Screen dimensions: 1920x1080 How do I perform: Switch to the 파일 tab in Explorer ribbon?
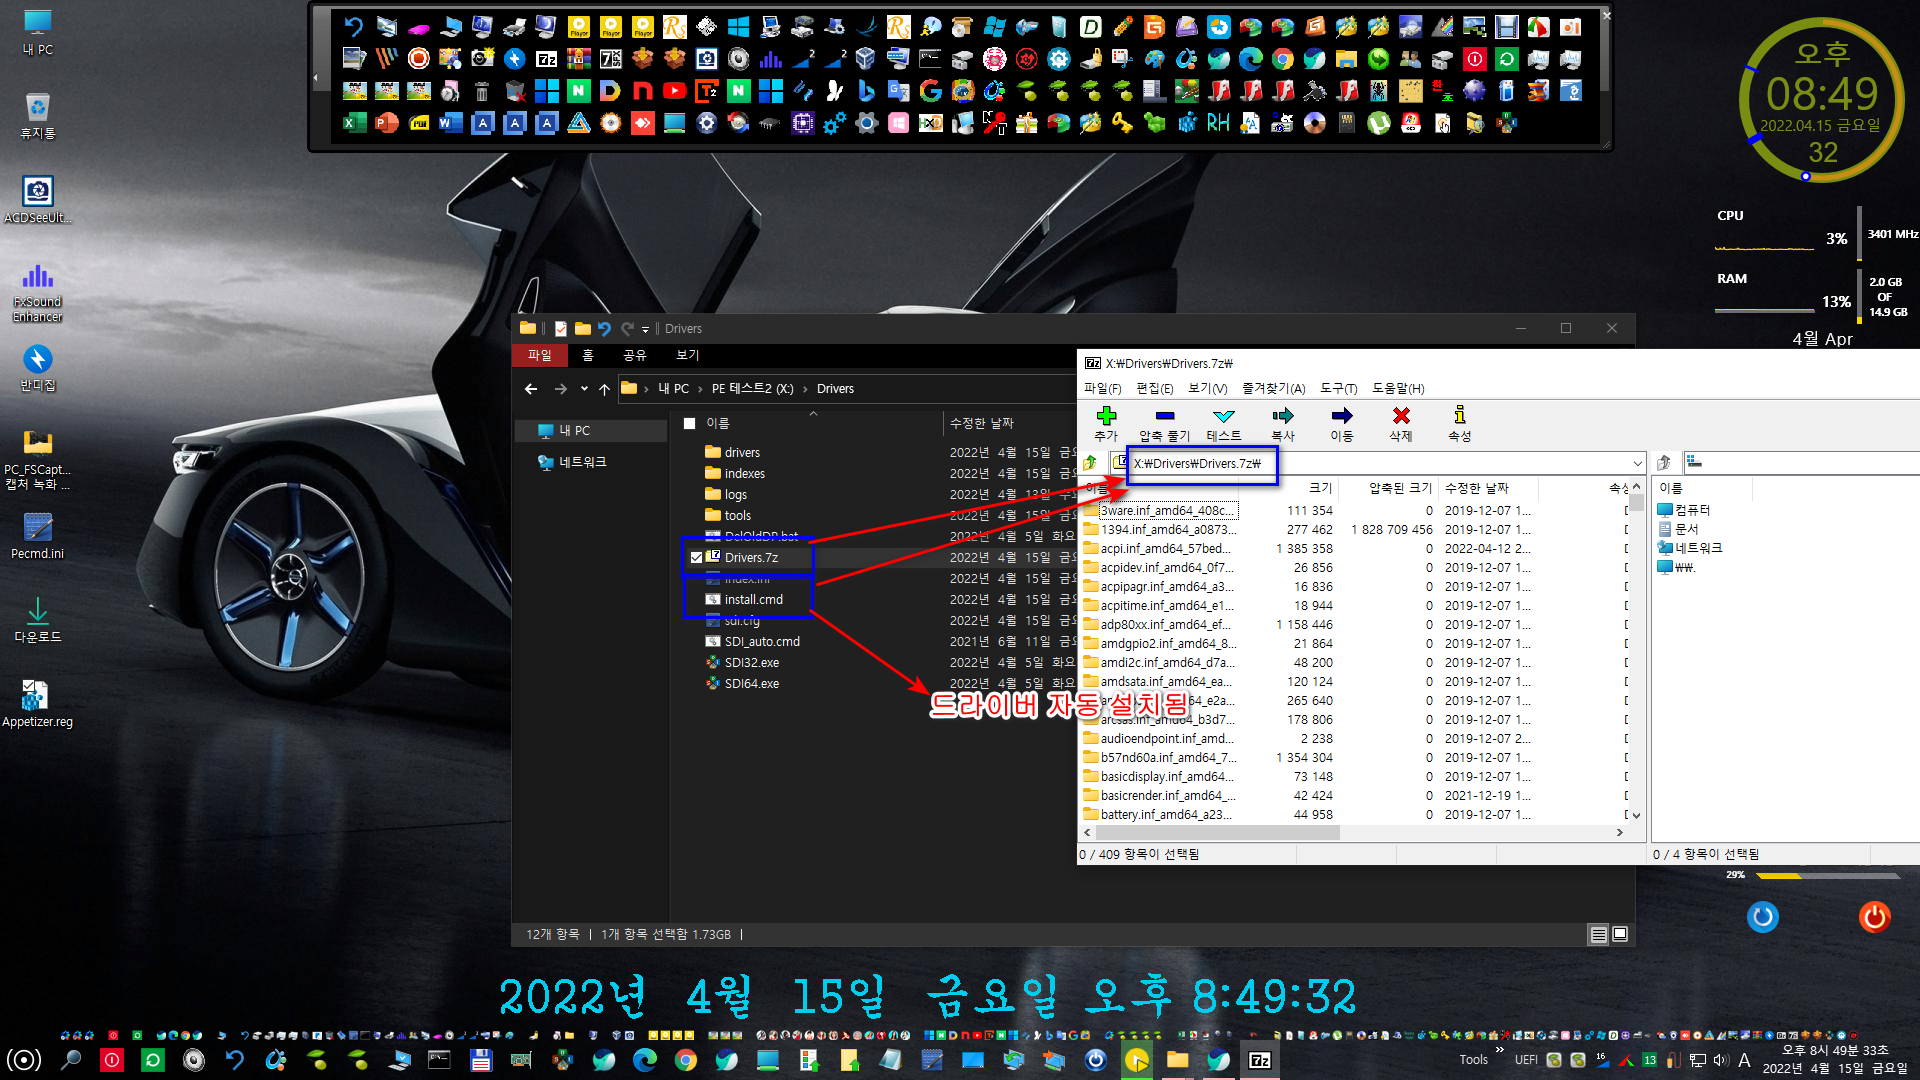(x=540, y=355)
